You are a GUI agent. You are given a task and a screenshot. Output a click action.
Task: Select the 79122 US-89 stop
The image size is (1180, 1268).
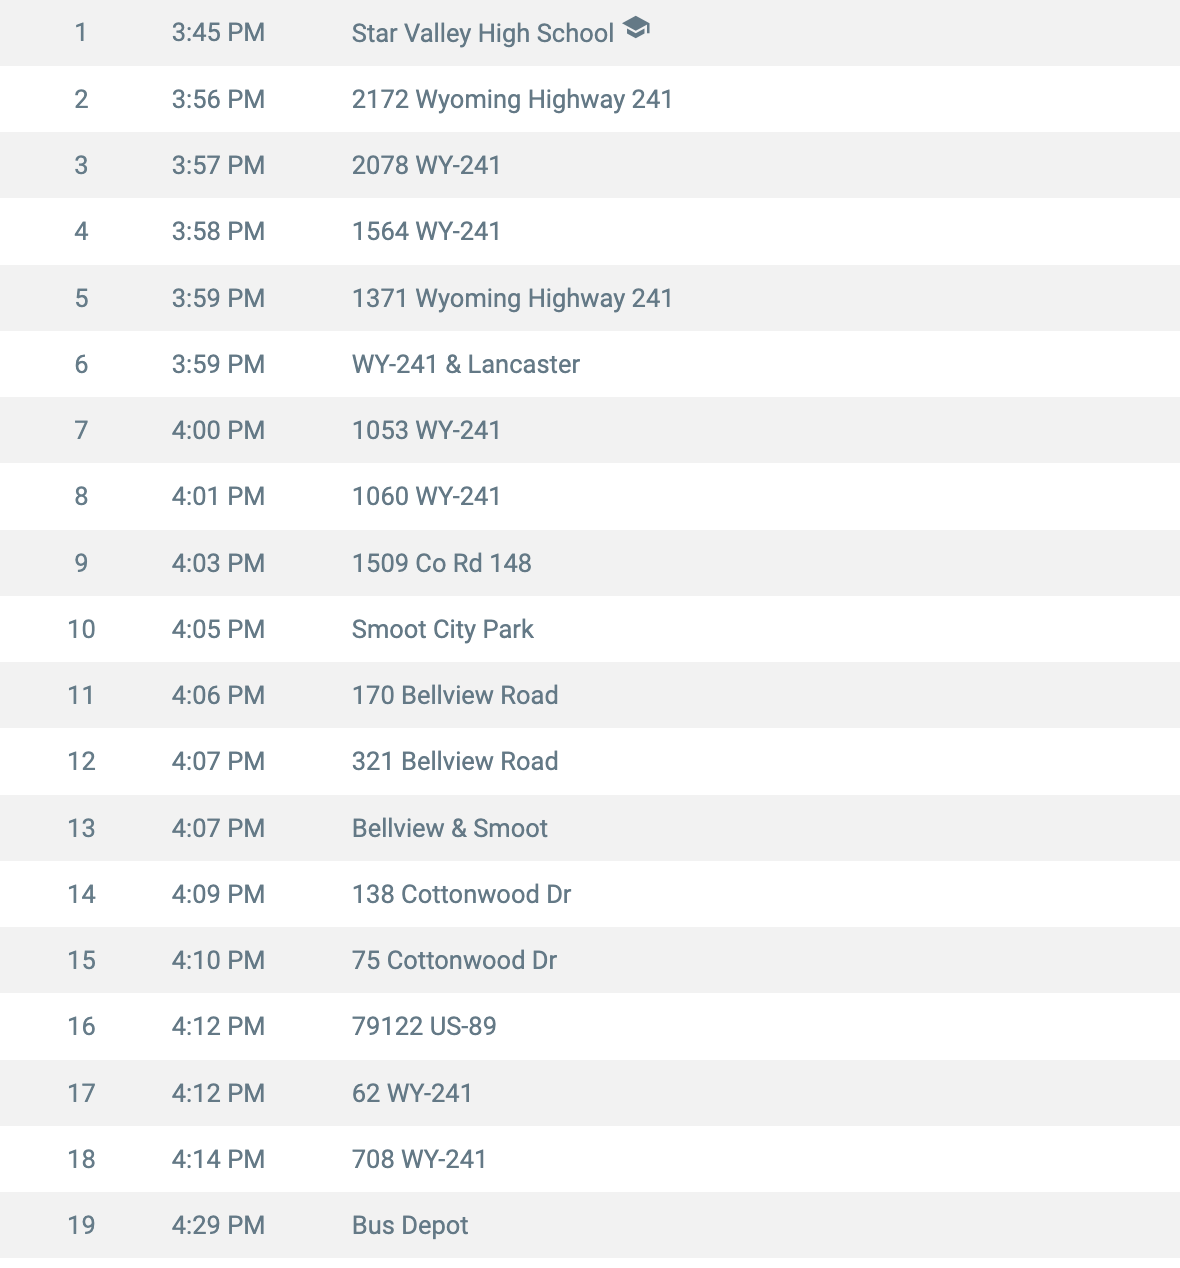(590, 1026)
